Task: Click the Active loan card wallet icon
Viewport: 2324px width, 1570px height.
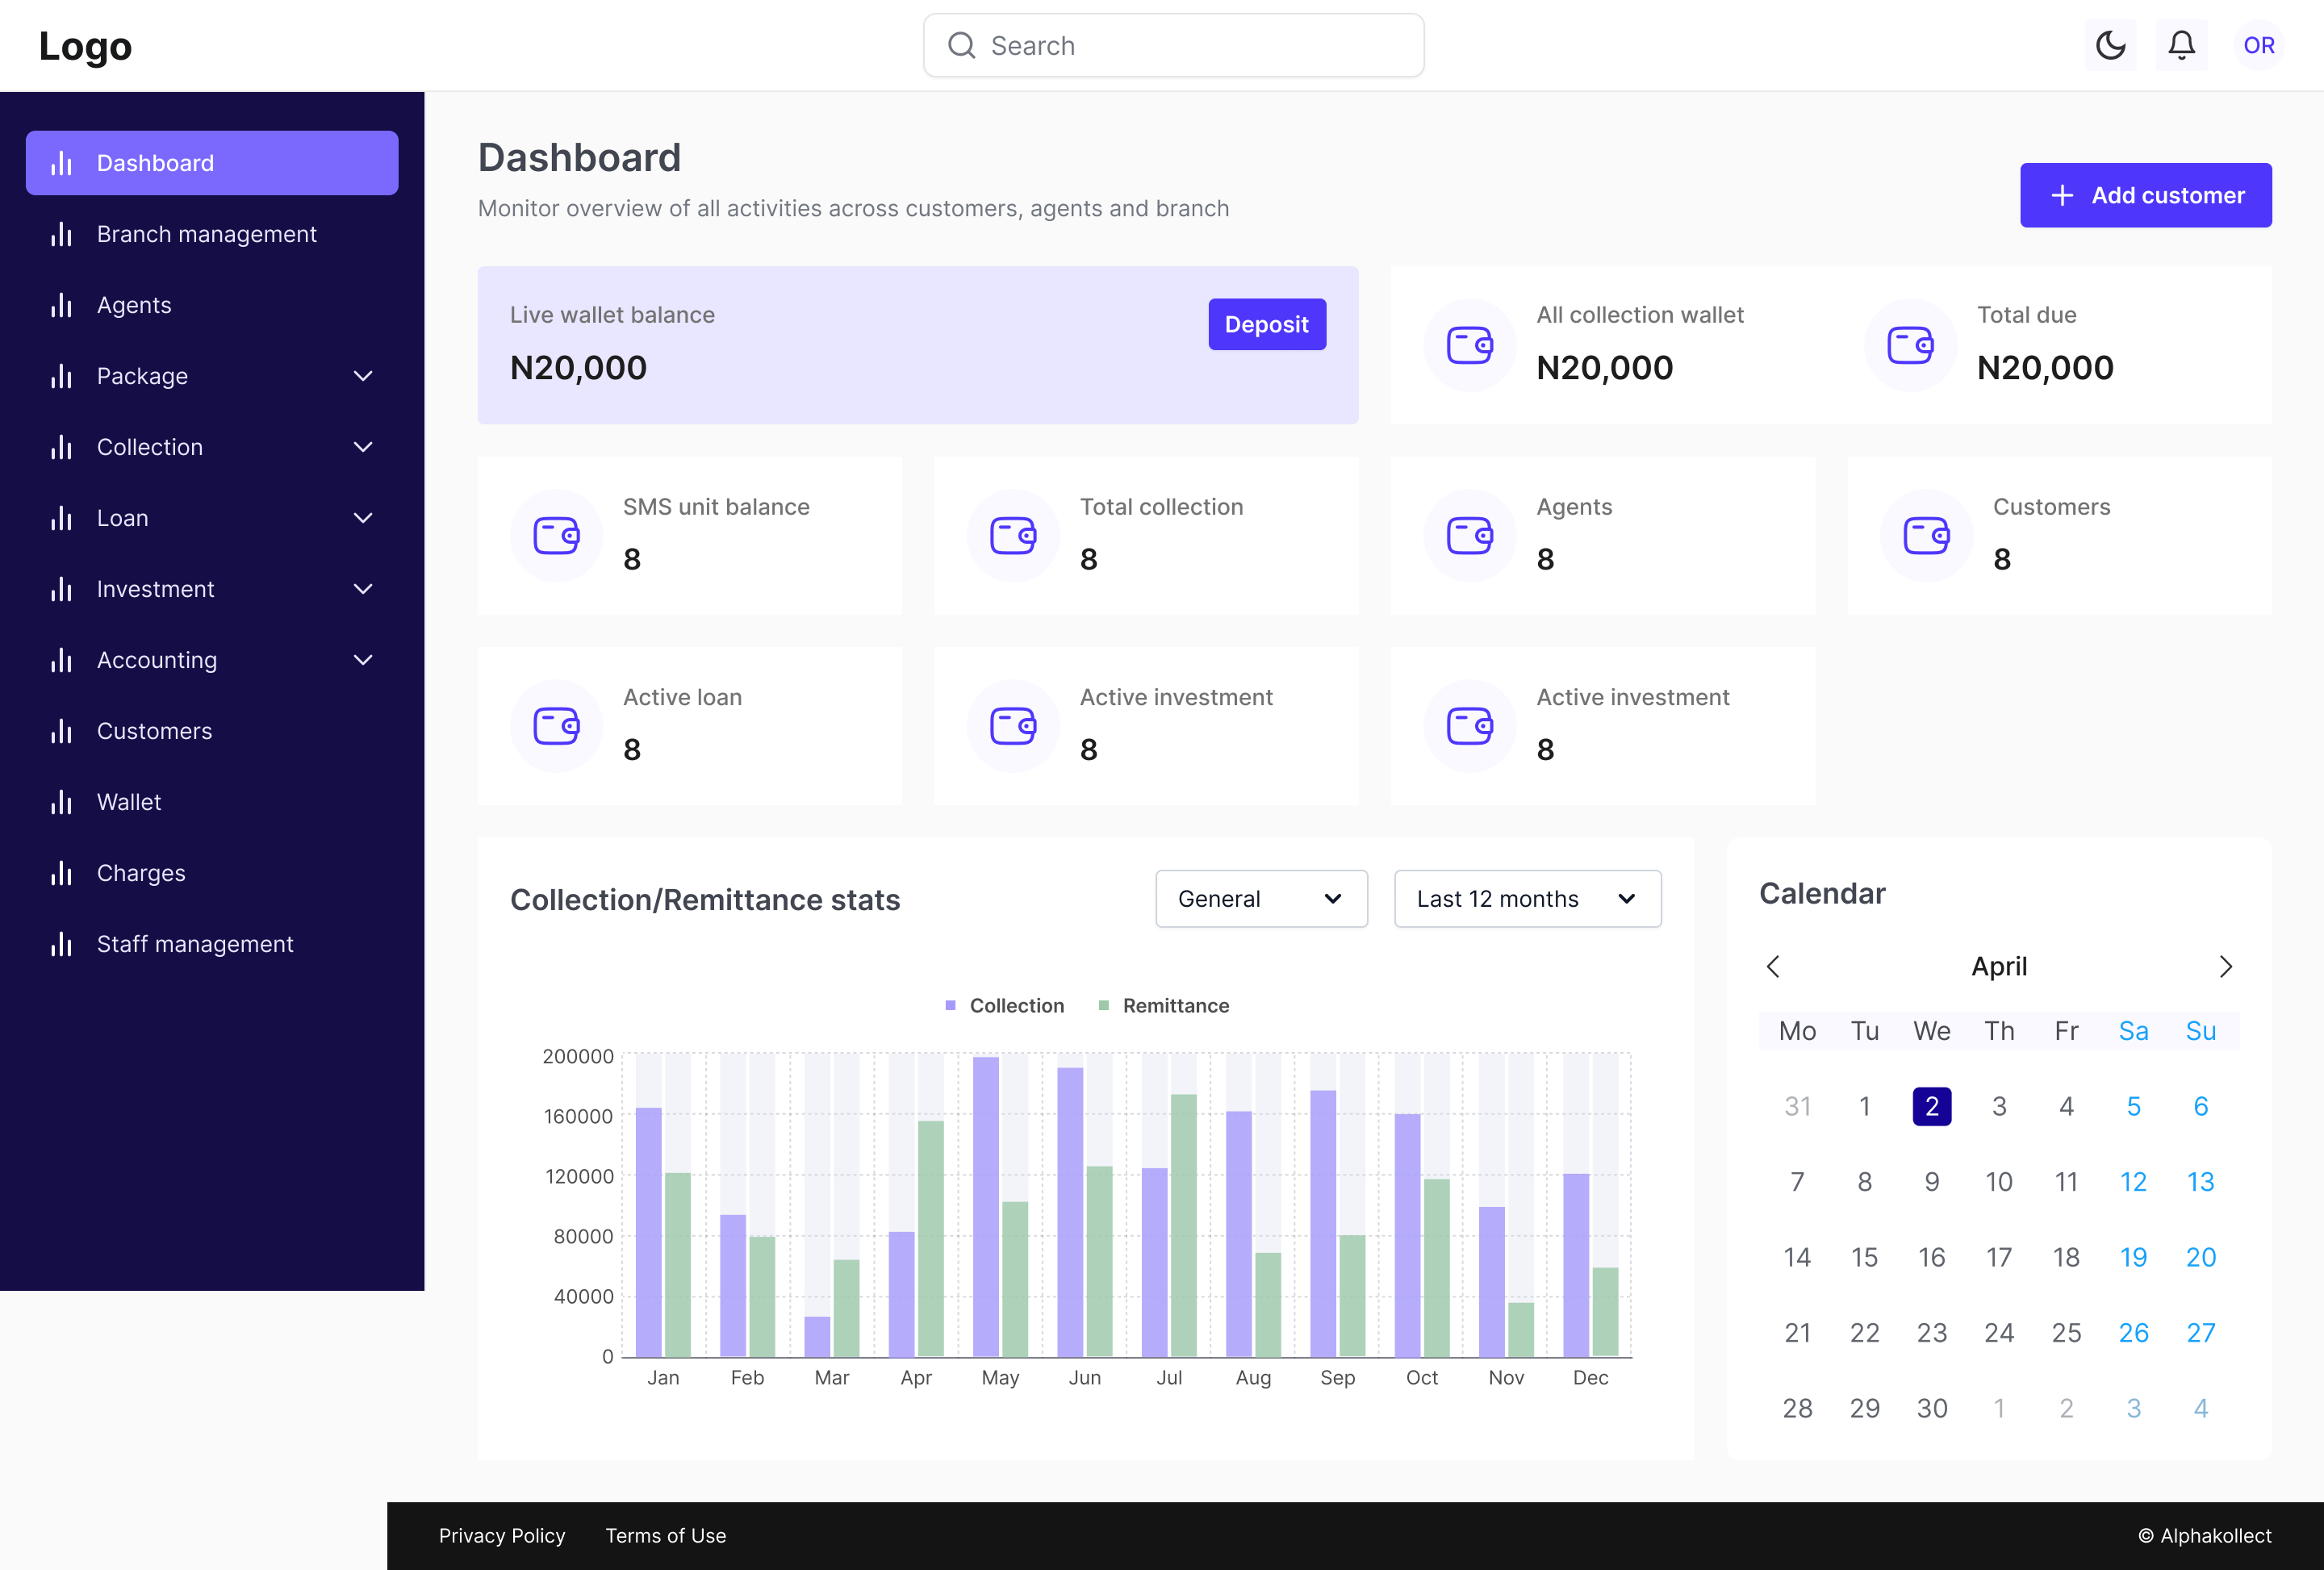Action: (x=556, y=725)
